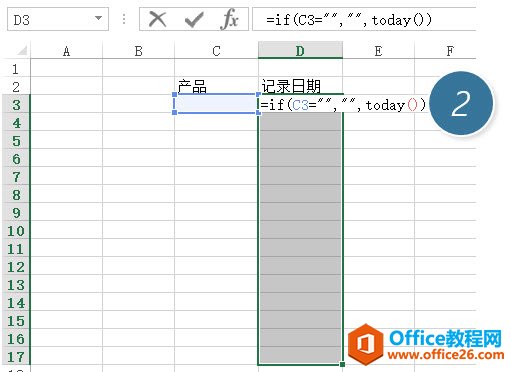Select row 1 header
This screenshot has width=511, height=372.
(16, 69)
